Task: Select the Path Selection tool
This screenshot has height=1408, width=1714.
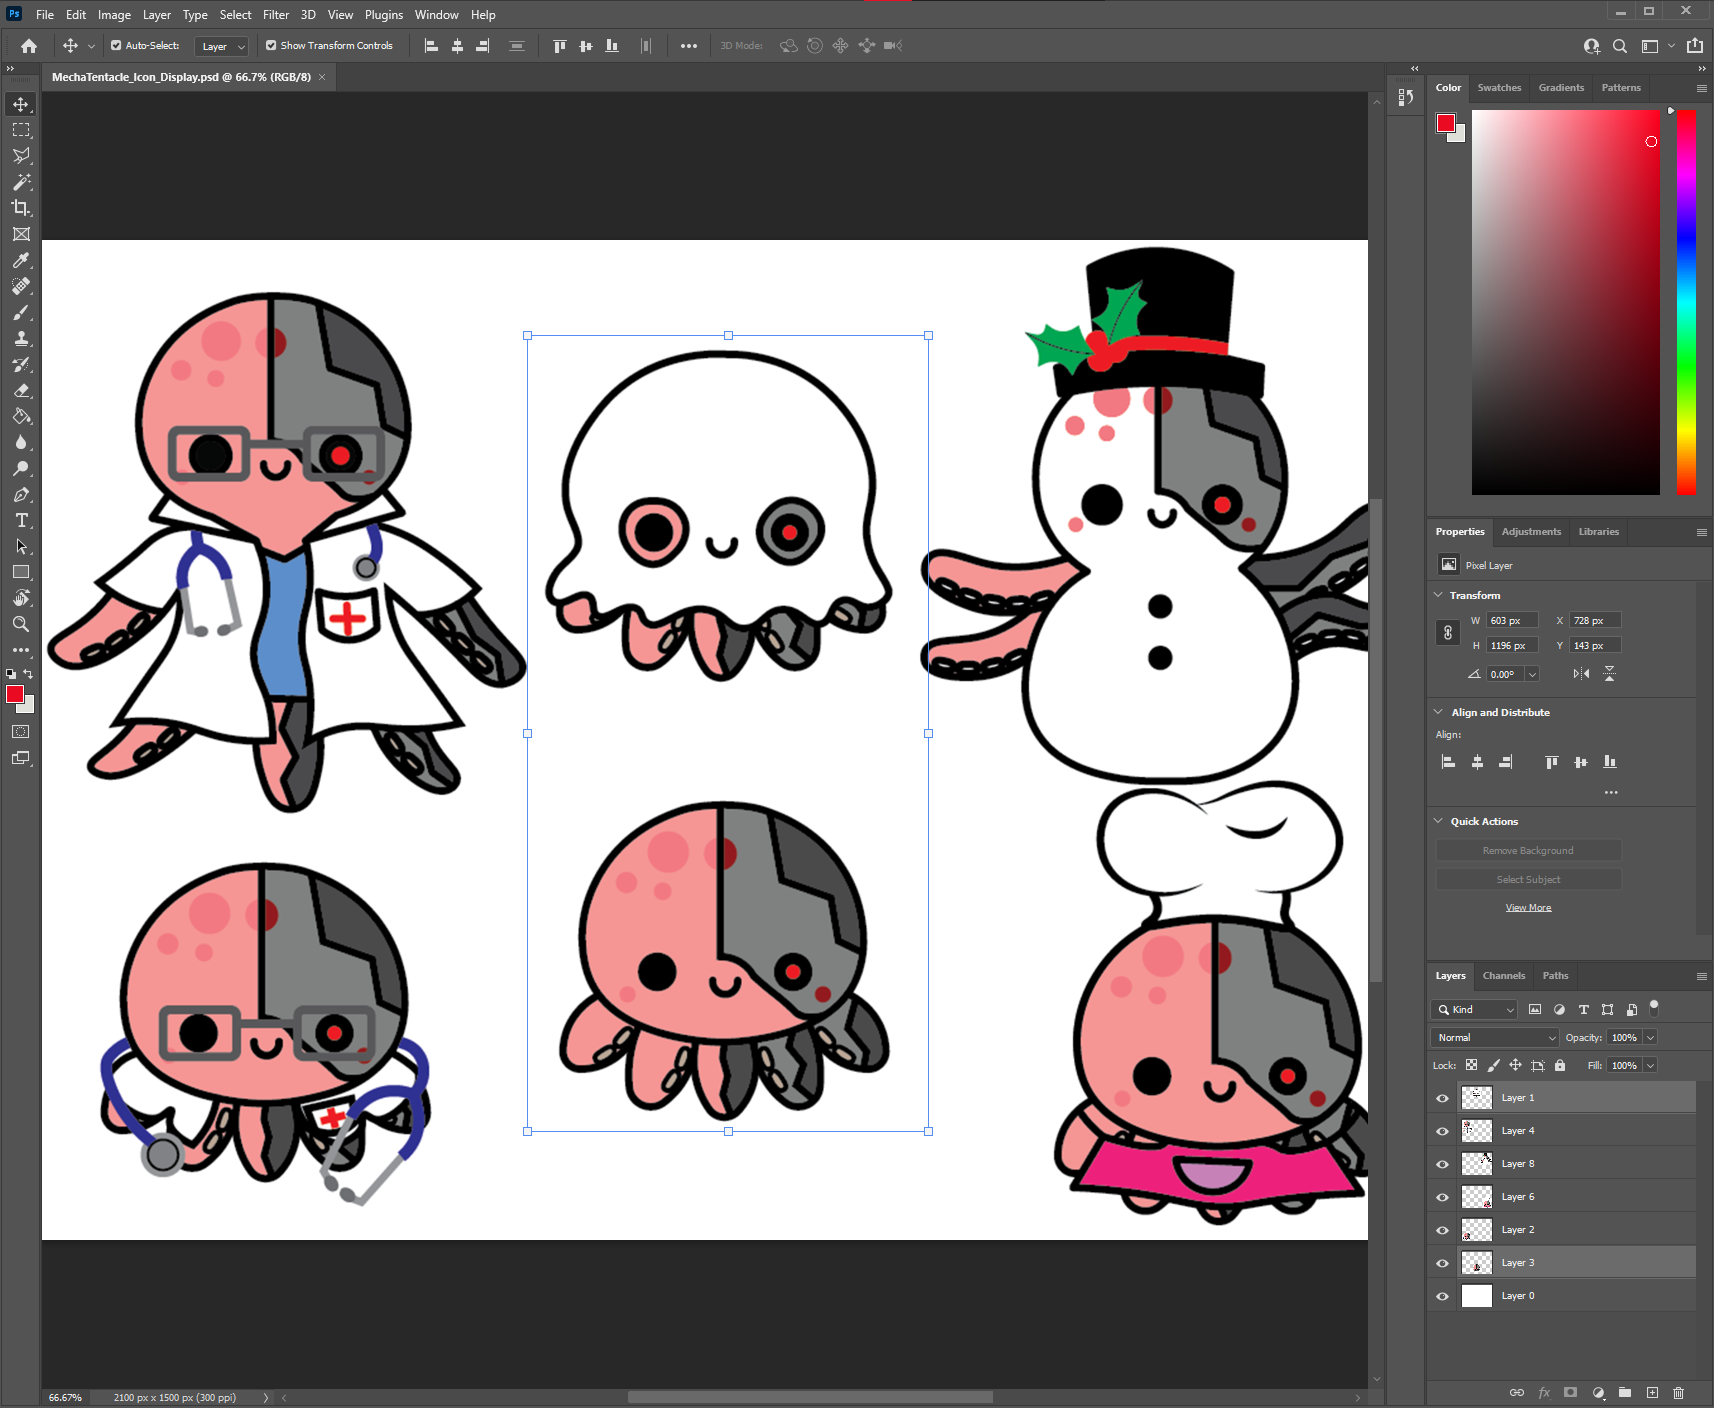Action: coord(21,547)
